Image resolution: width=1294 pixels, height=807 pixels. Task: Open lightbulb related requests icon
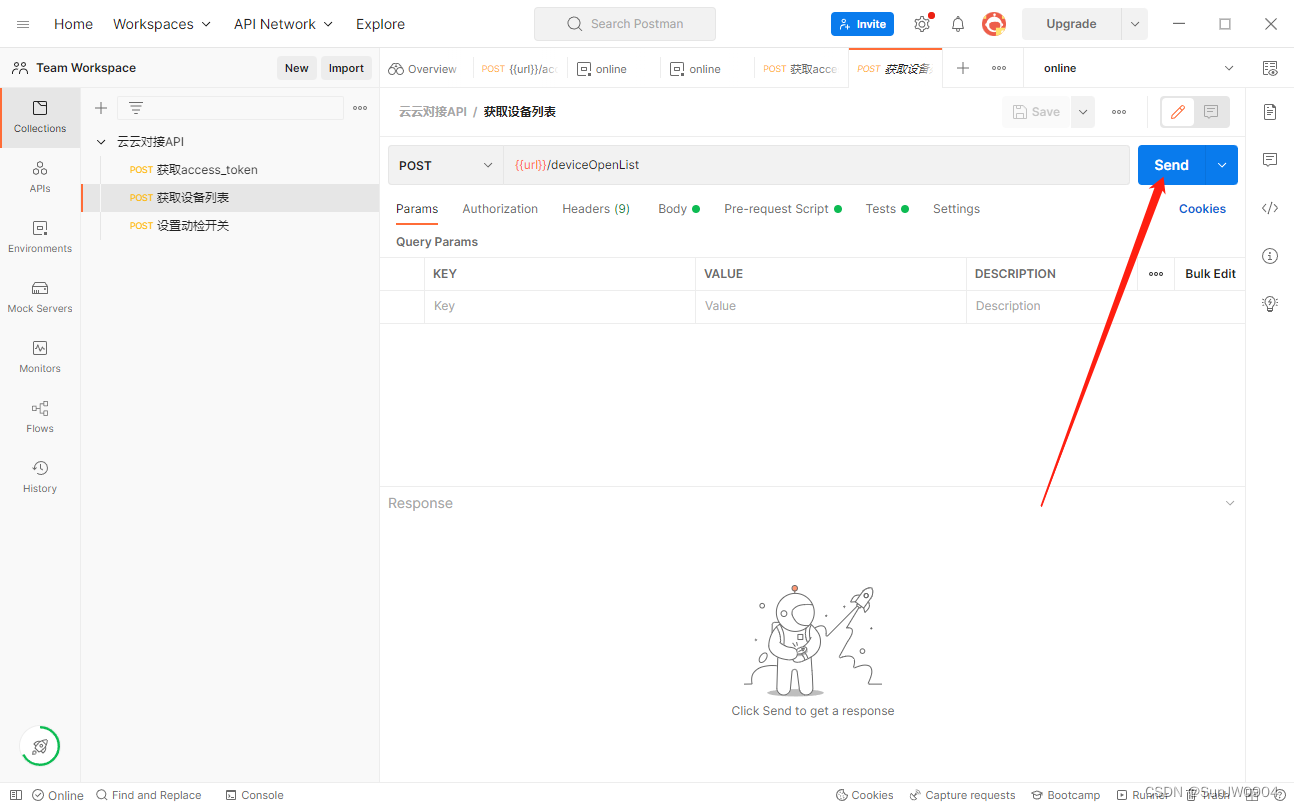click(x=1270, y=304)
